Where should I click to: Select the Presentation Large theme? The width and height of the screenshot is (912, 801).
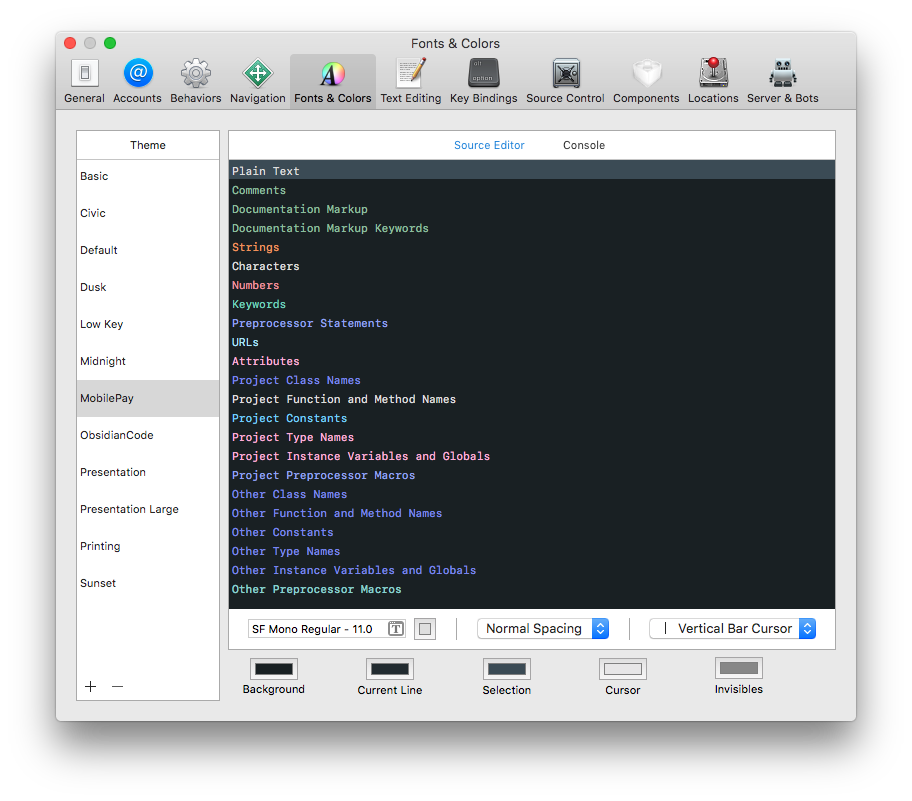pos(148,509)
